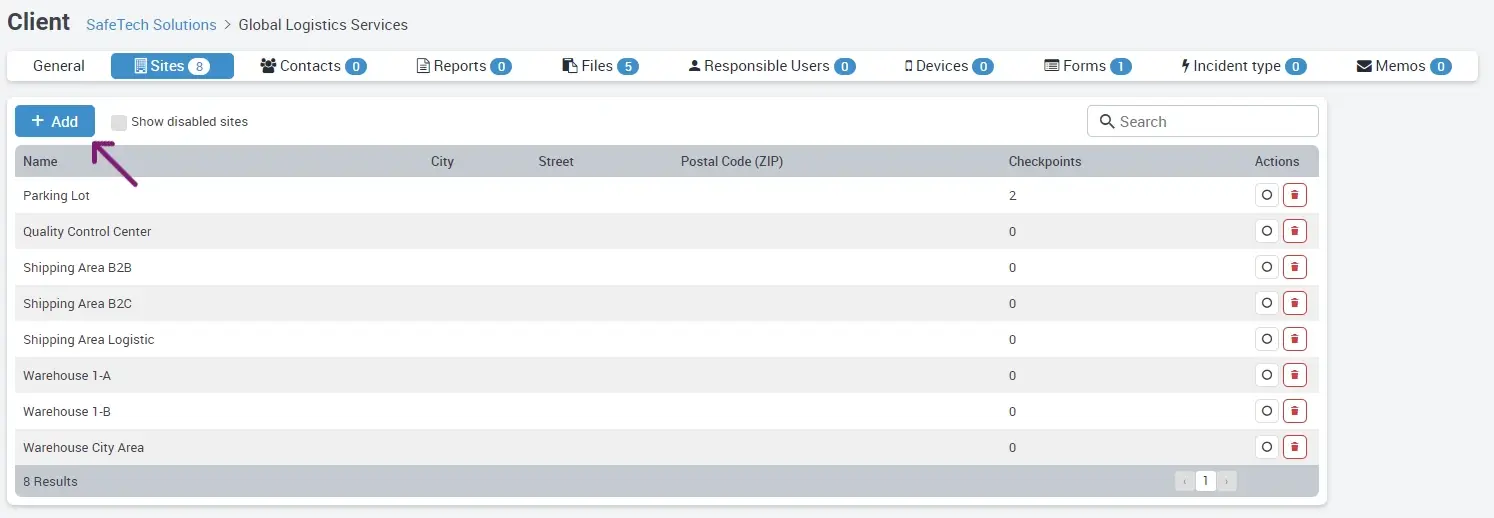Select page 1 in pagination
Viewport: 1494px width, 518px height.
coord(1206,481)
